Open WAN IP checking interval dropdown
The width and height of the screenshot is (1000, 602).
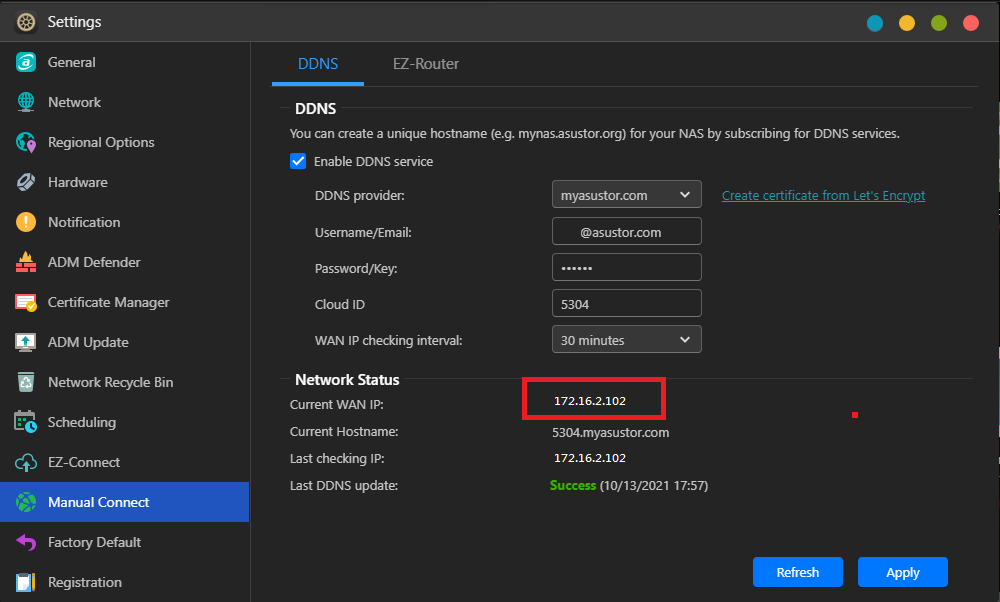[x=626, y=339]
